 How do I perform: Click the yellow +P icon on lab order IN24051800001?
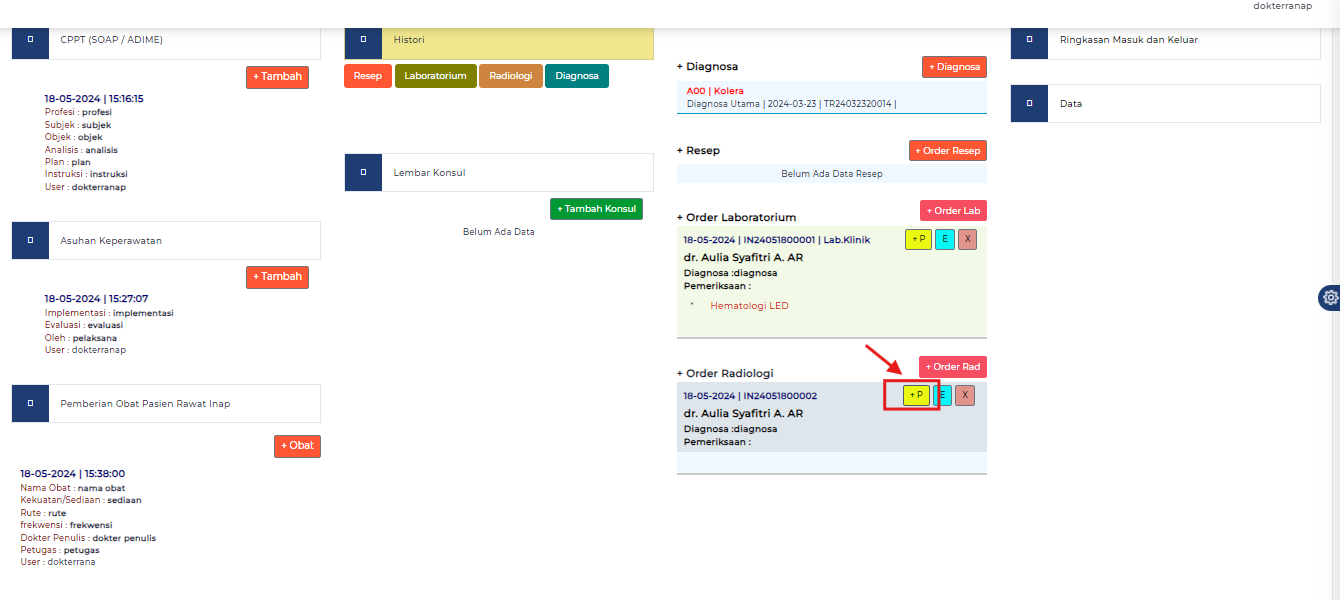coord(918,239)
